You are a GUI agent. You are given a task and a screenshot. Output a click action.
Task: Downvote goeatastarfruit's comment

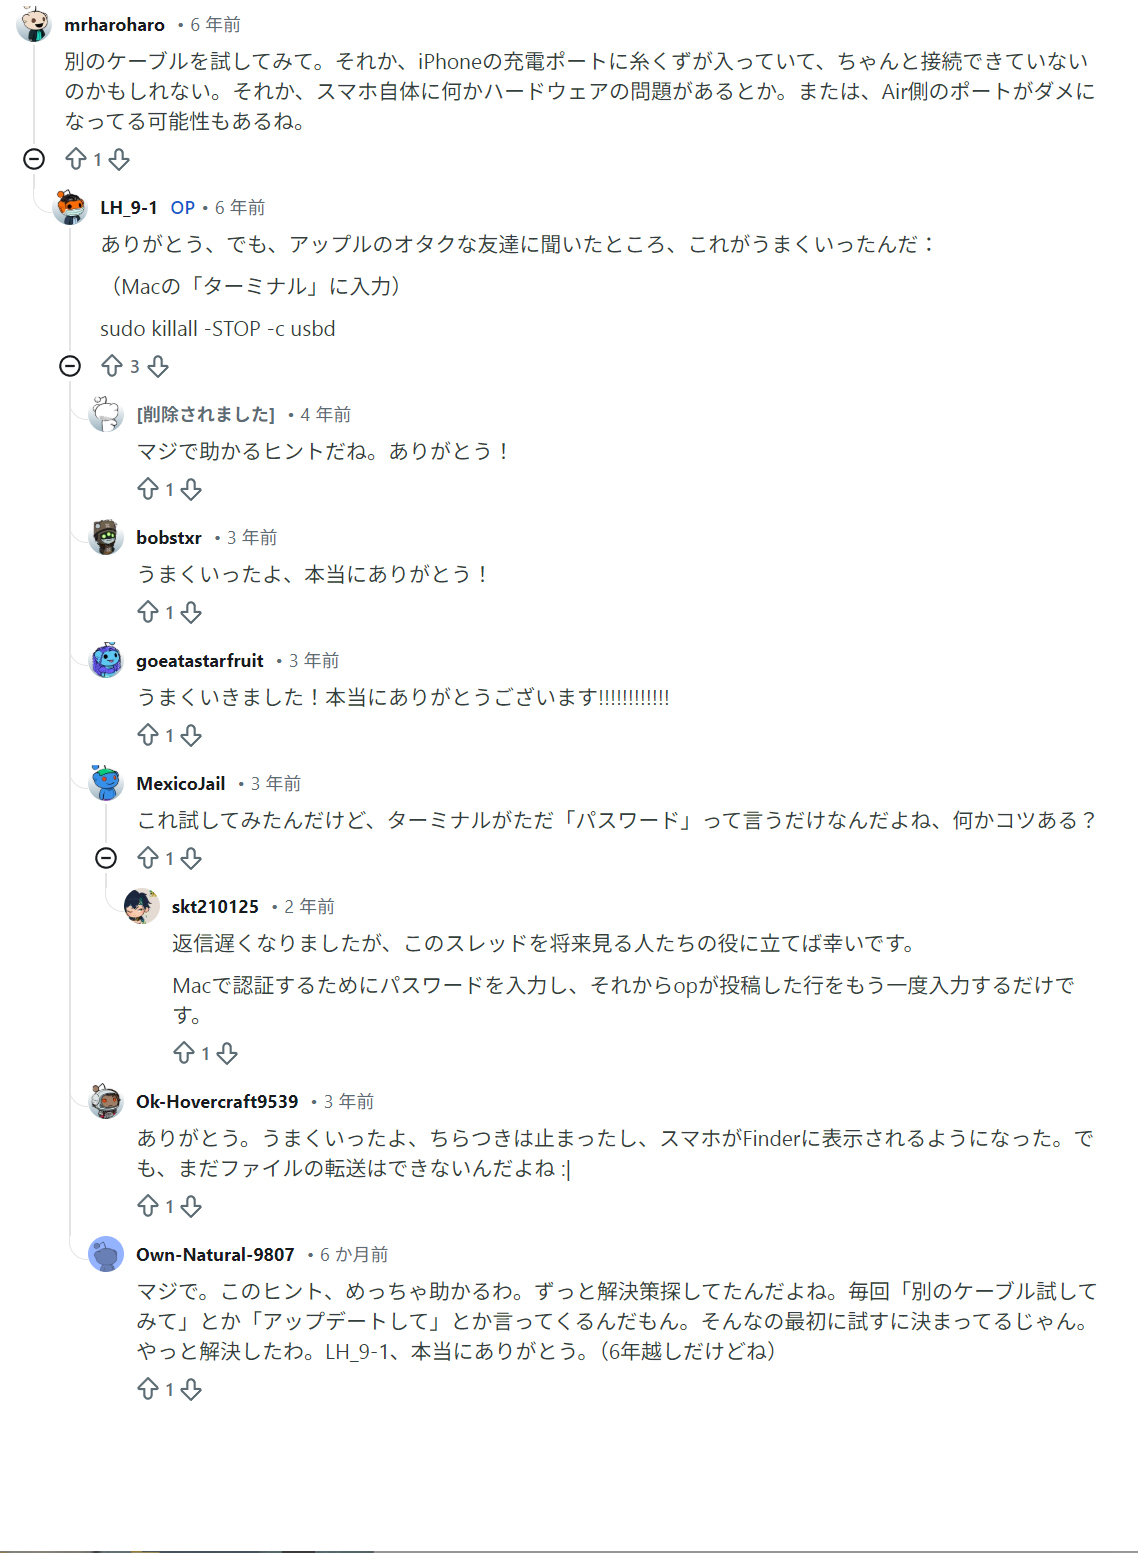(x=191, y=735)
